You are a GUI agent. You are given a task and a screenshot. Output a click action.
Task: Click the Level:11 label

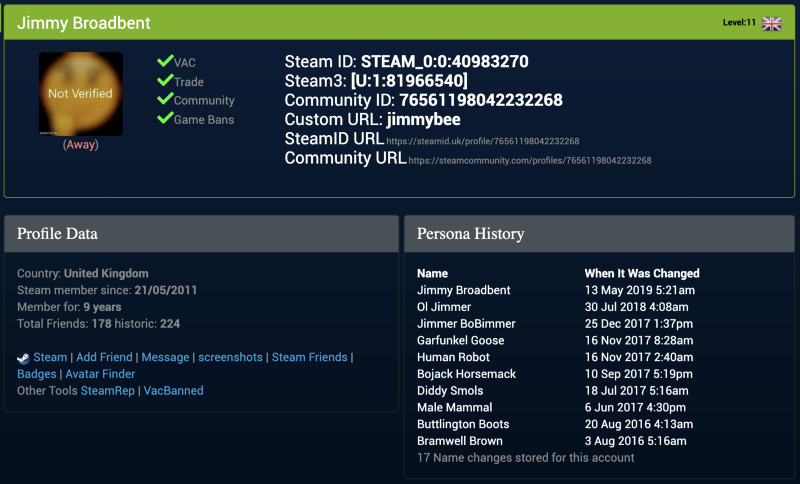739,22
